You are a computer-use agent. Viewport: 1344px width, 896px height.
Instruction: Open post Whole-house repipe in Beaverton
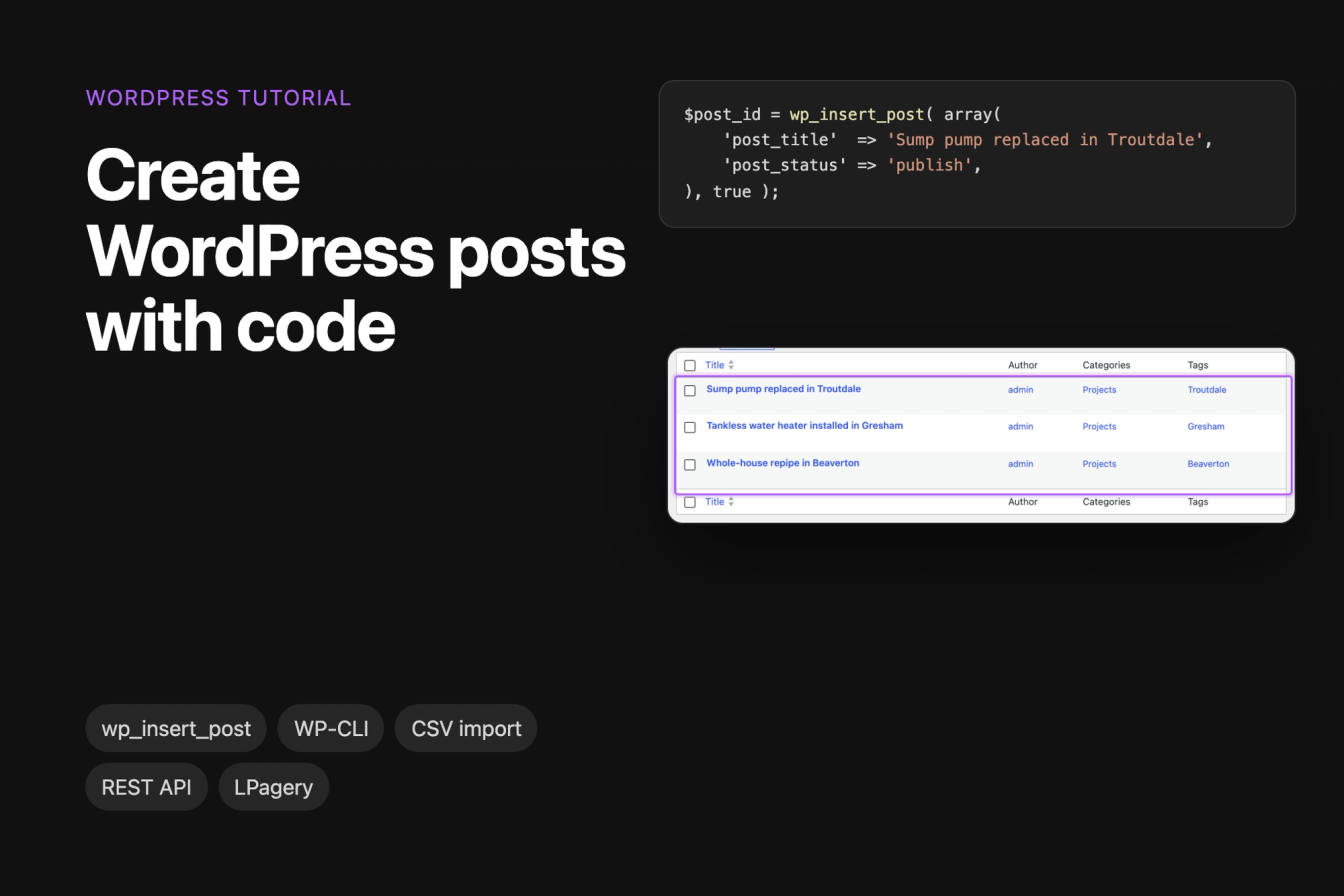tap(782, 463)
